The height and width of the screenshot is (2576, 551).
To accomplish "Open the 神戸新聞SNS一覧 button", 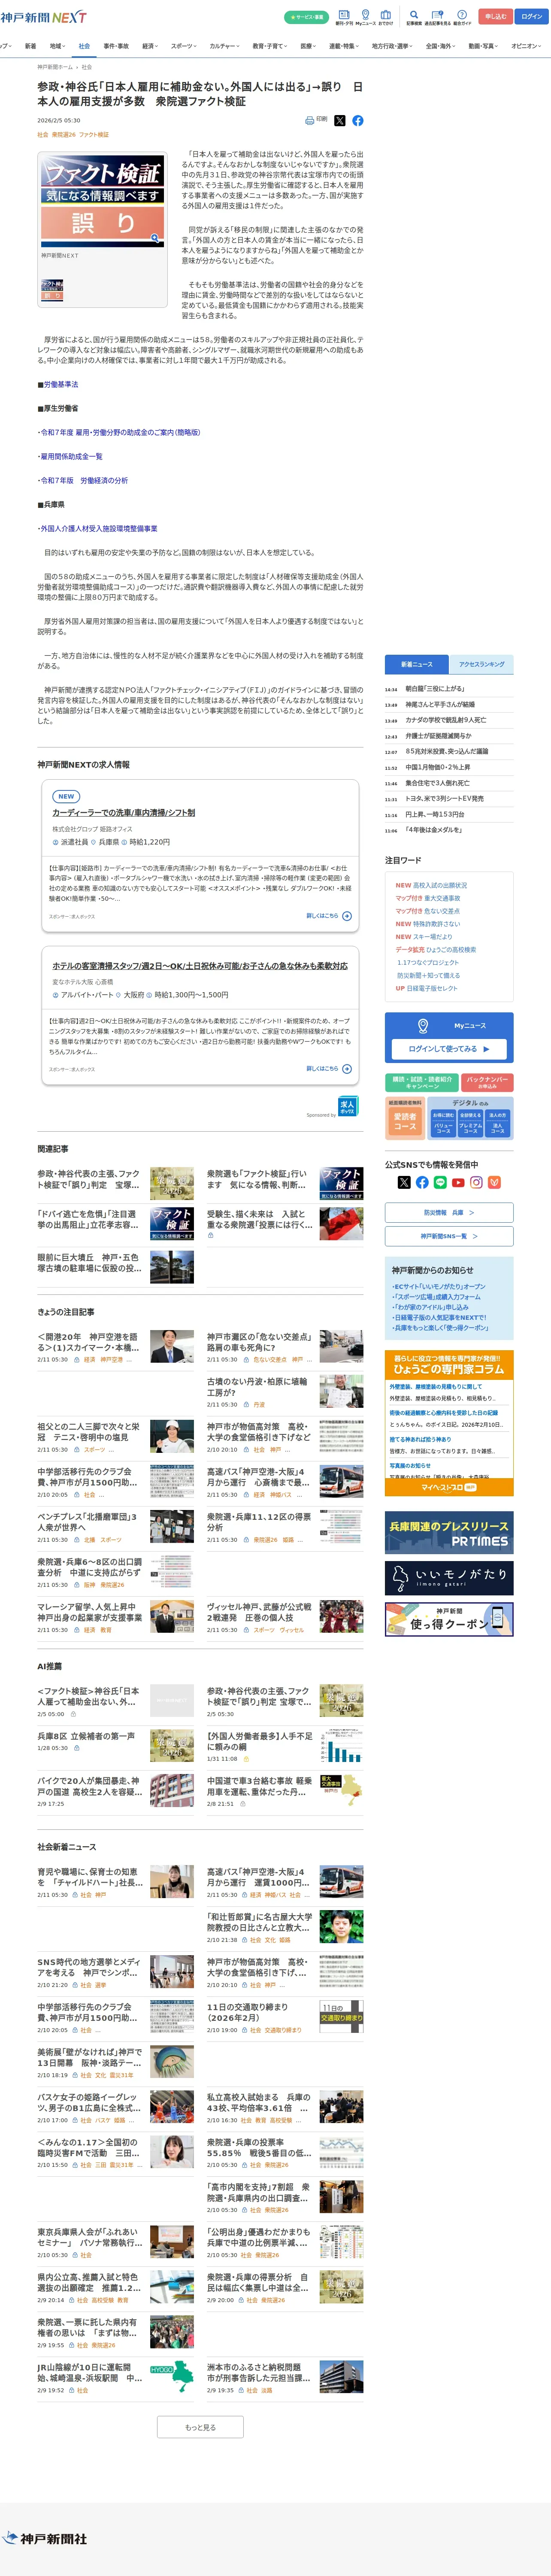I will tap(449, 1236).
